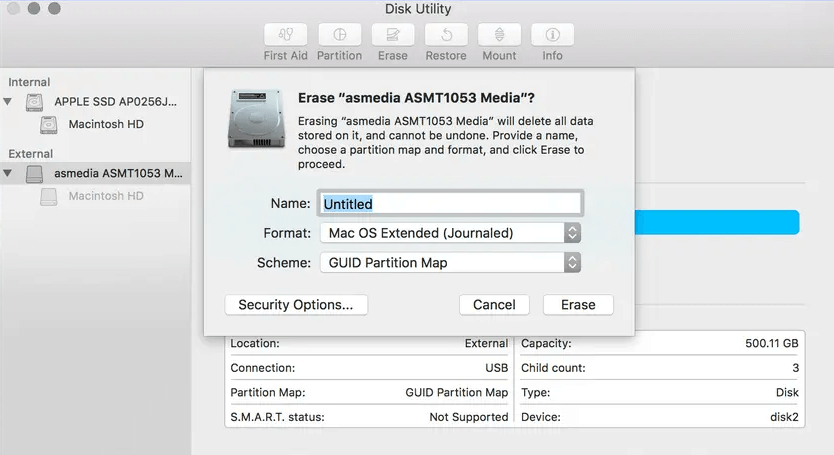834x455 pixels.
Task: Select internal Macintosh HD volume
Action: pyautogui.click(x=105, y=124)
